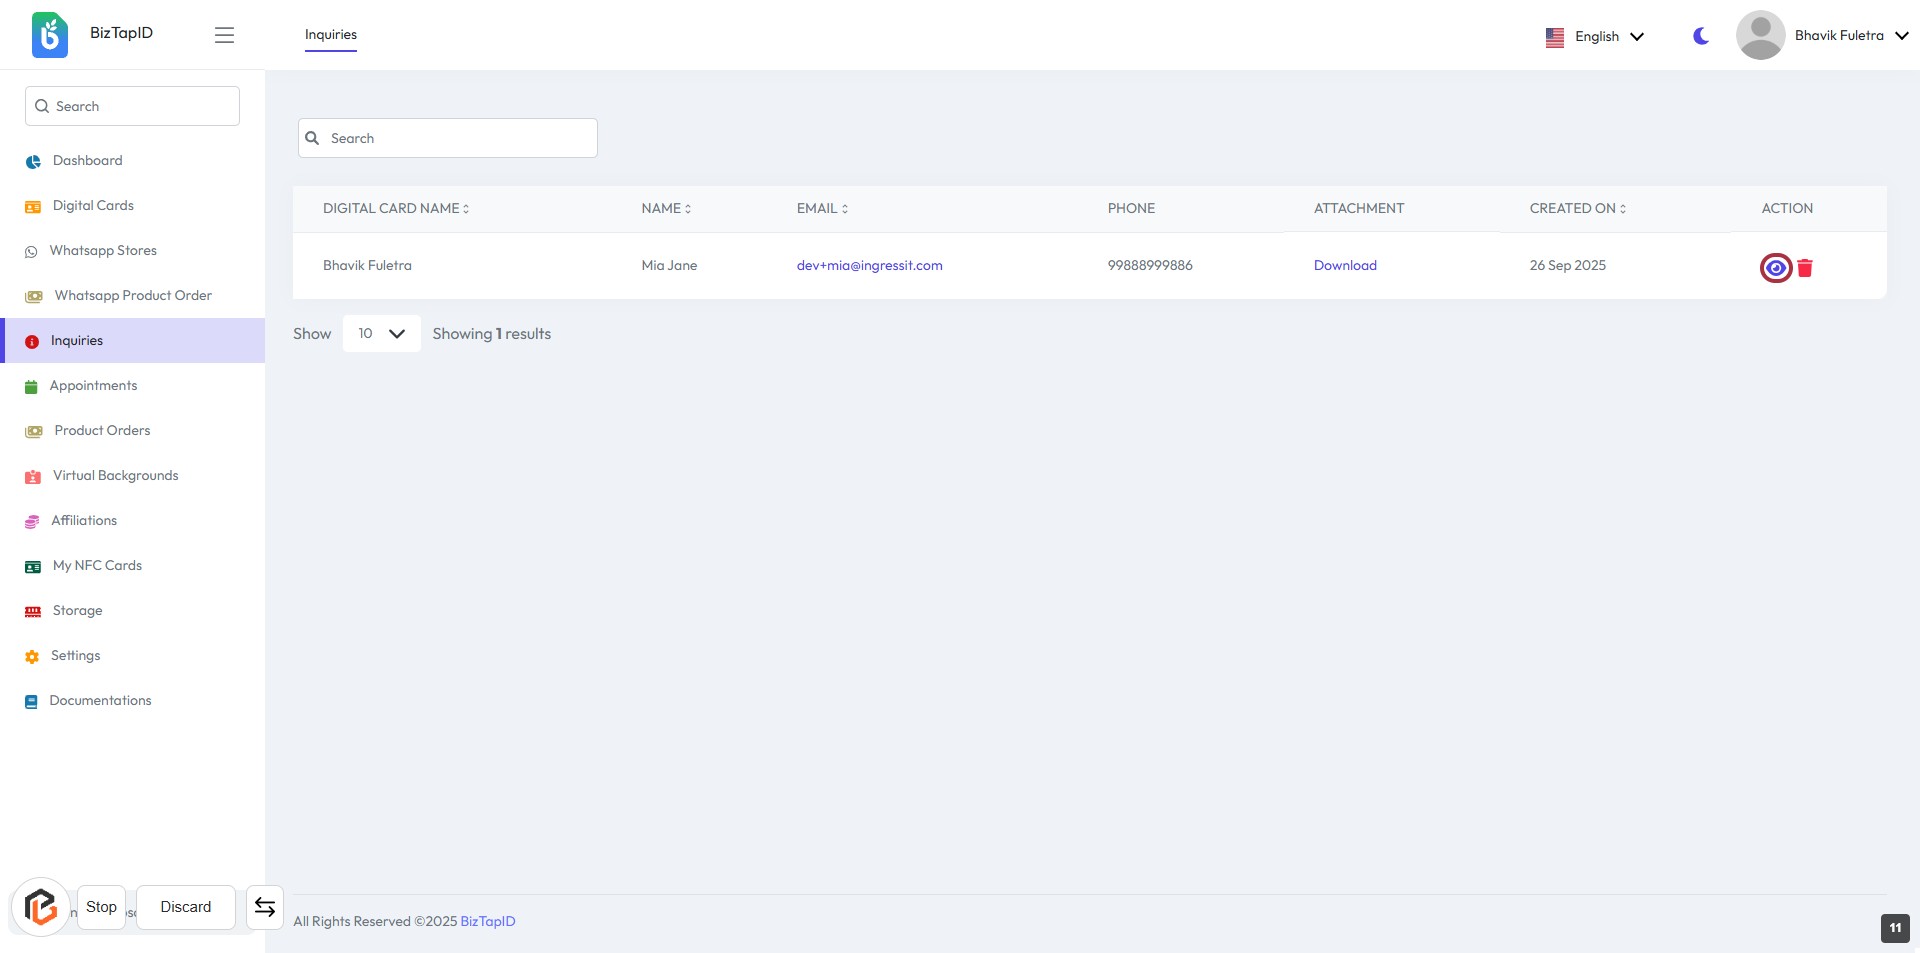
Task: Click the round recorder logo beside Stop
Action: click(40, 907)
